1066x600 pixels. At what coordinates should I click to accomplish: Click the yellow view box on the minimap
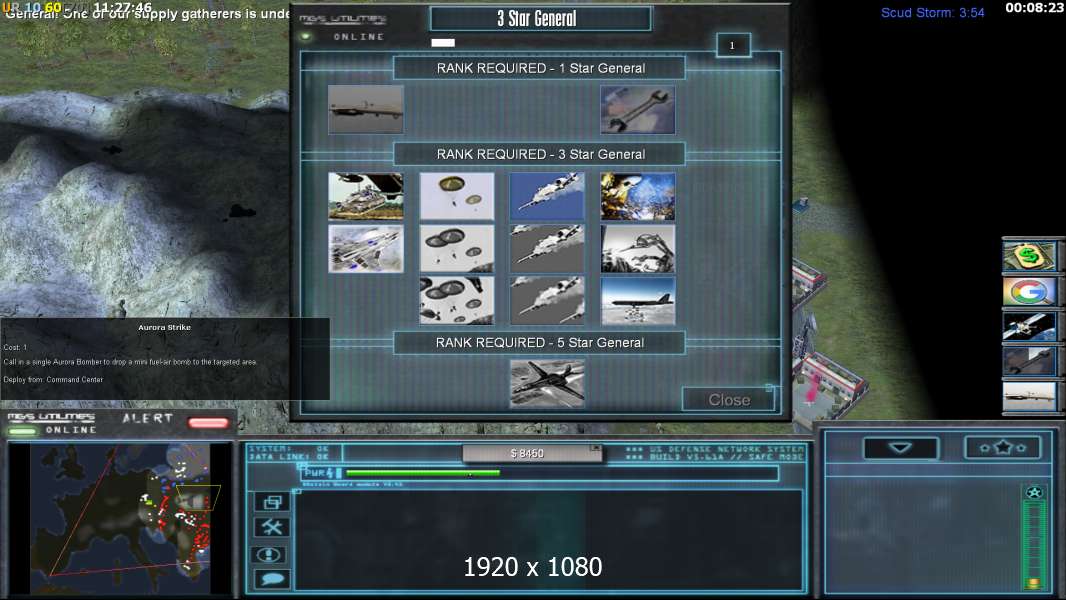click(198, 497)
